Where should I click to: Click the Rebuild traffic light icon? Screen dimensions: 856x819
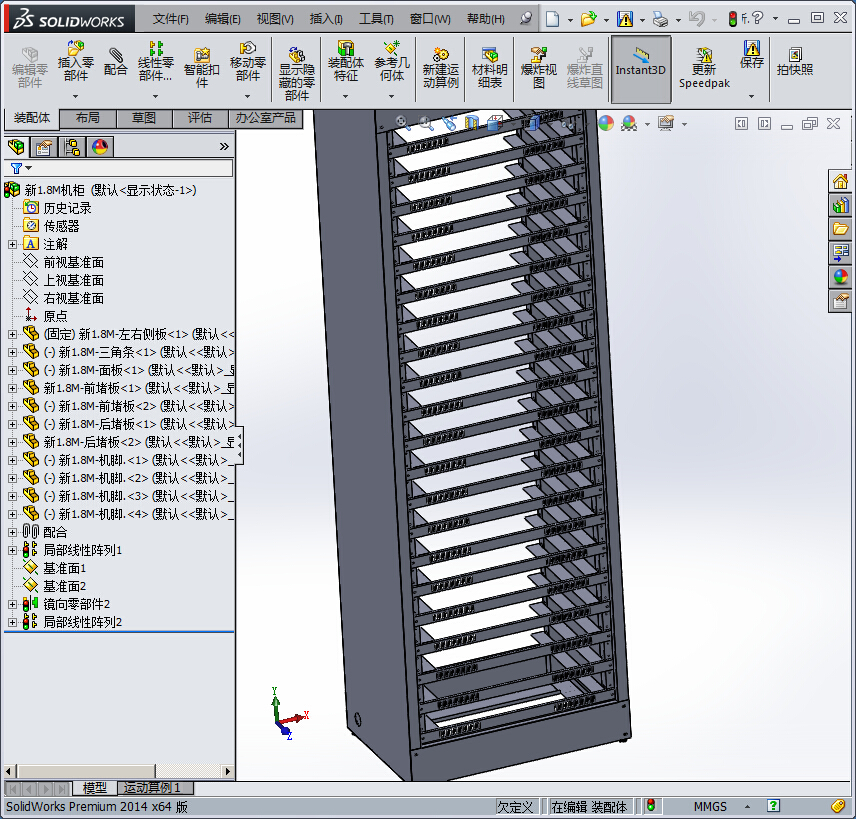(733, 19)
